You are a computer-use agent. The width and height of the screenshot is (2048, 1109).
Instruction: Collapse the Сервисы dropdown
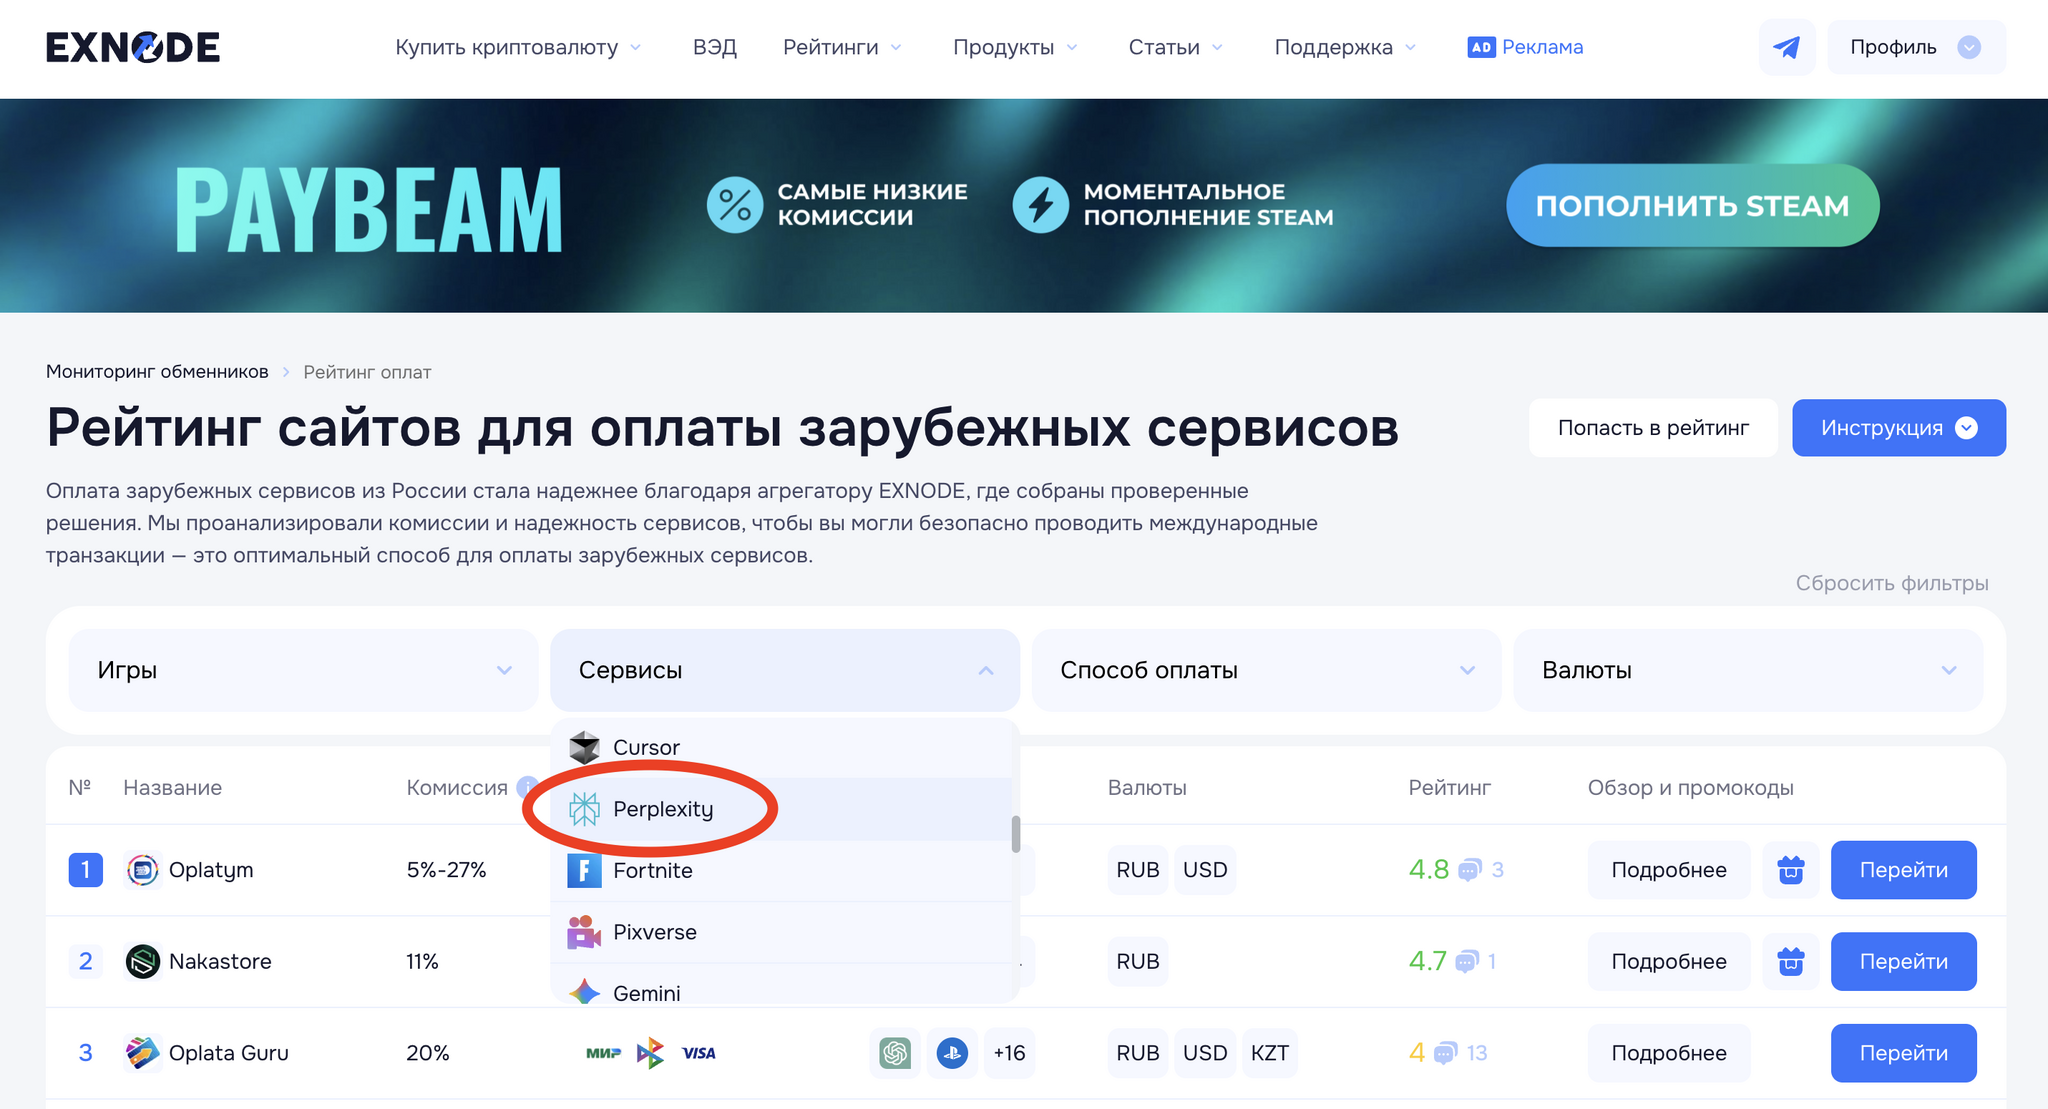tap(784, 670)
